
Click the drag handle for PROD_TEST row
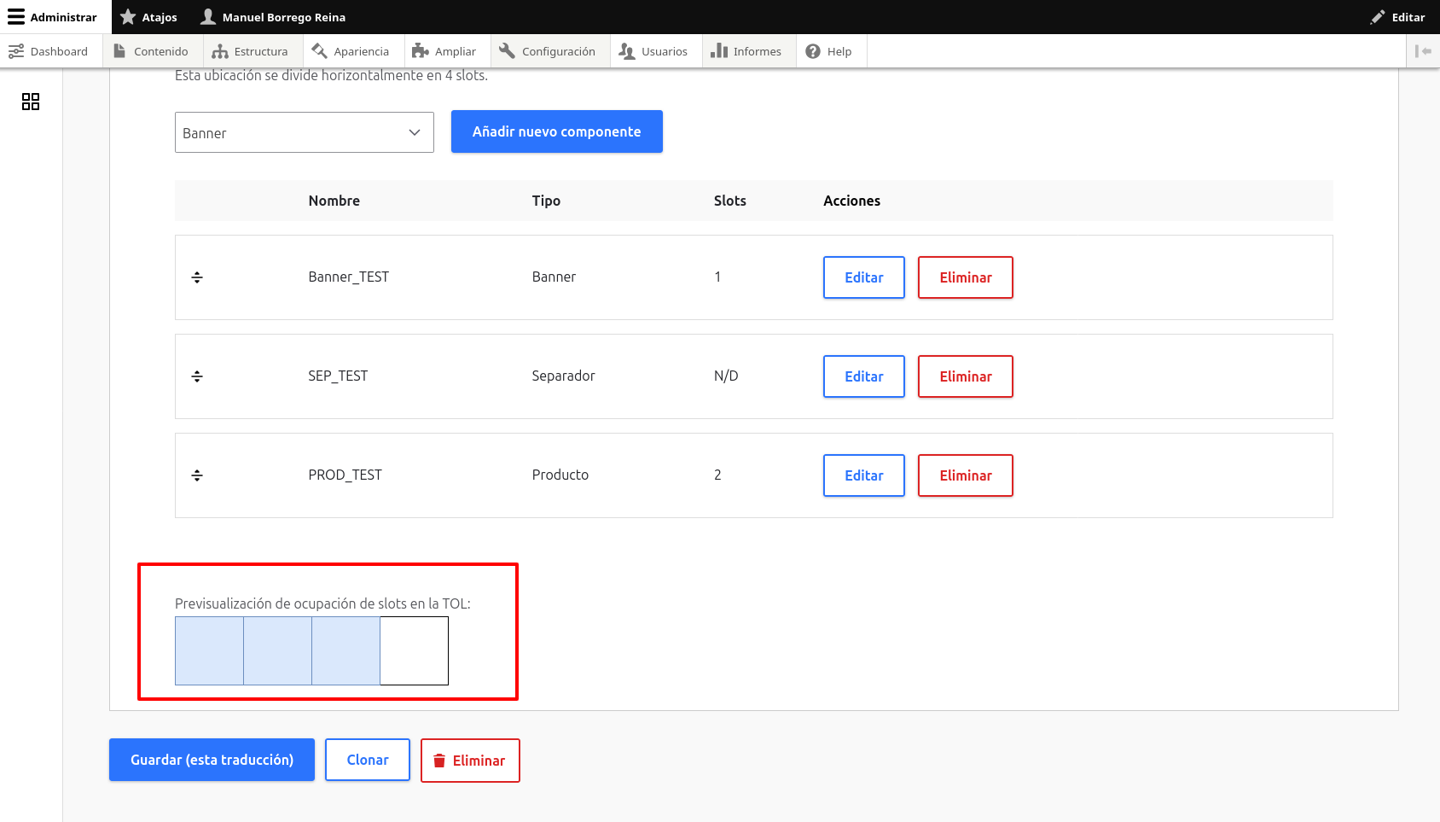click(197, 475)
